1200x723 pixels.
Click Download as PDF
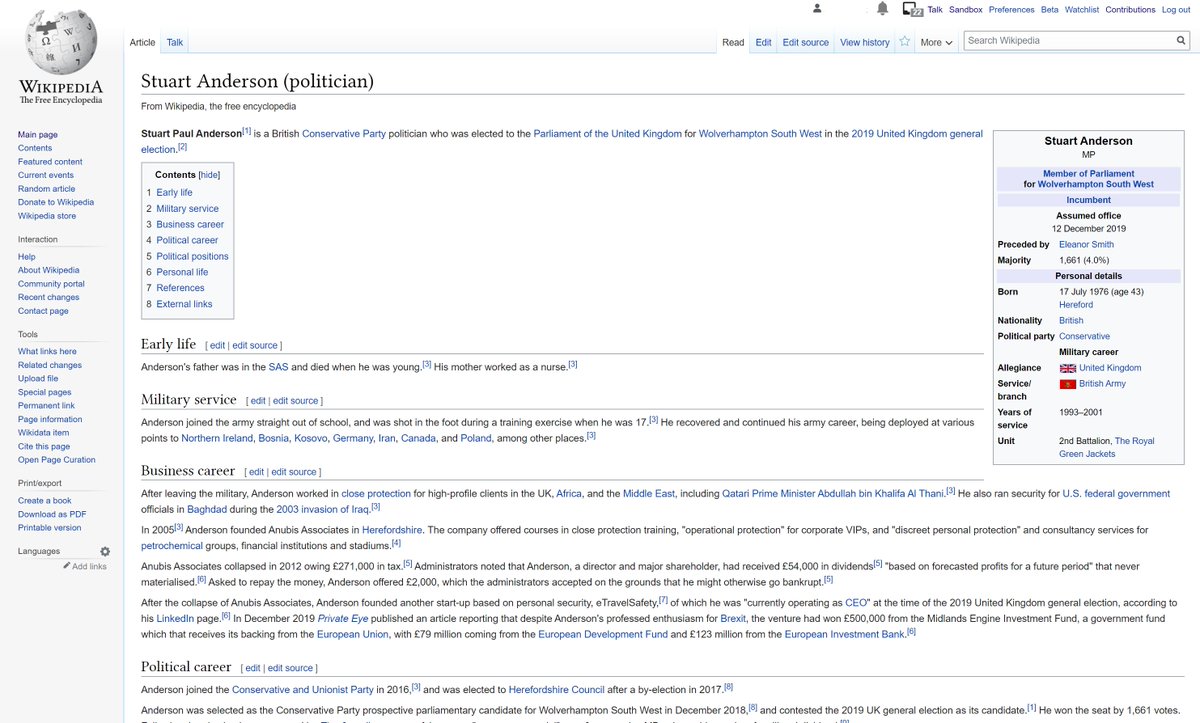coord(52,514)
